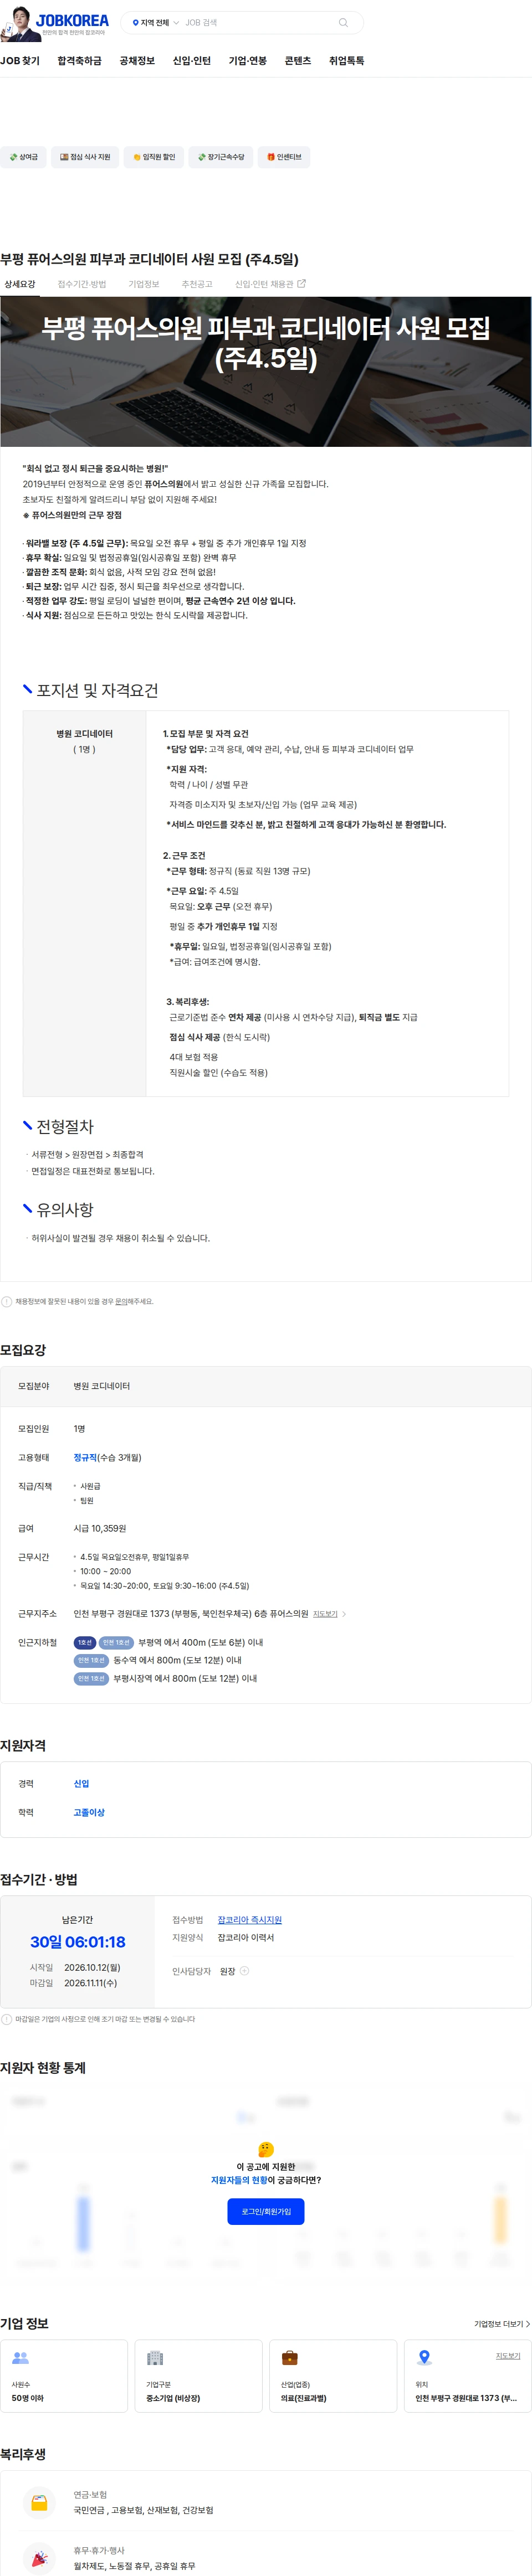Open the 취업톡톡 menu
Viewport: 532px width, 2576px height.
[x=347, y=61]
